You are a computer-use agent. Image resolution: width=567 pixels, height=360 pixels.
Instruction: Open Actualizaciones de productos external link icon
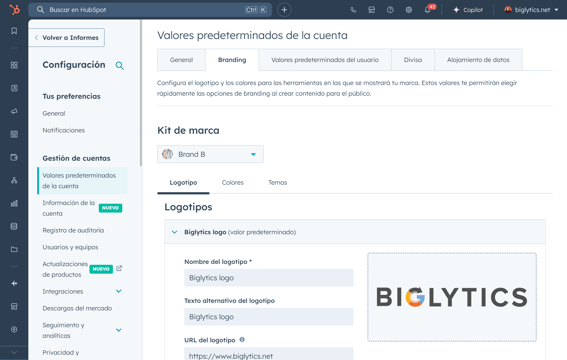(119, 268)
